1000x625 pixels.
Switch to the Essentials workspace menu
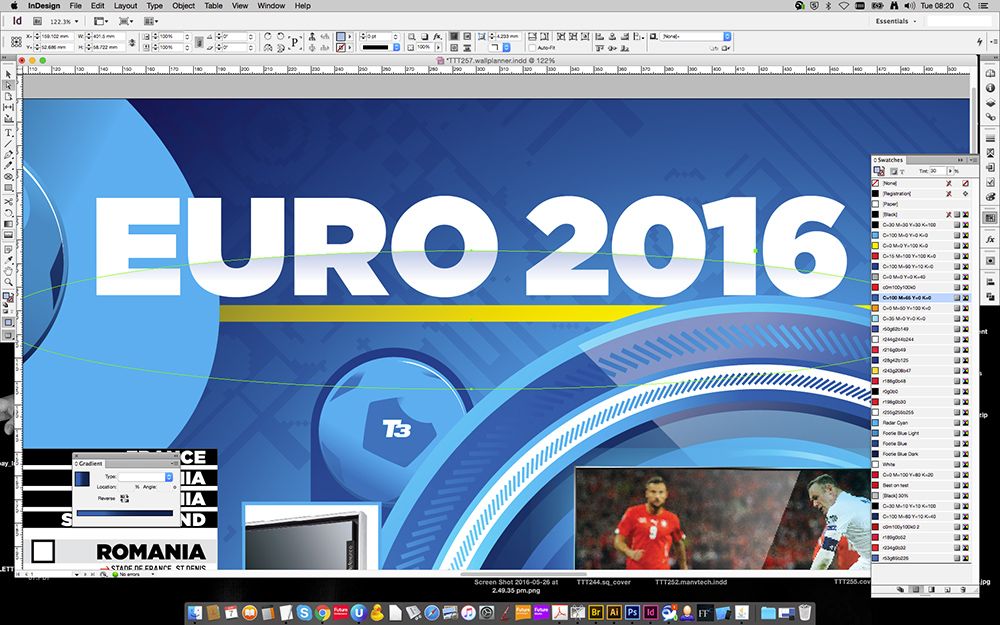point(893,19)
